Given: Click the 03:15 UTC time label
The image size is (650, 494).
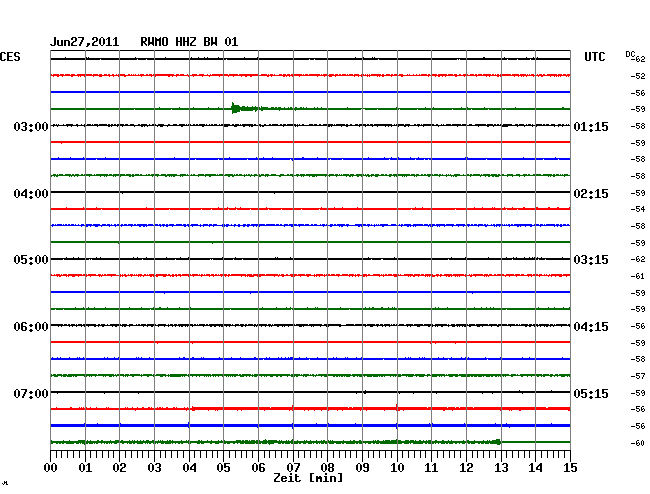Looking at the screenshot, I should point(591,260).
